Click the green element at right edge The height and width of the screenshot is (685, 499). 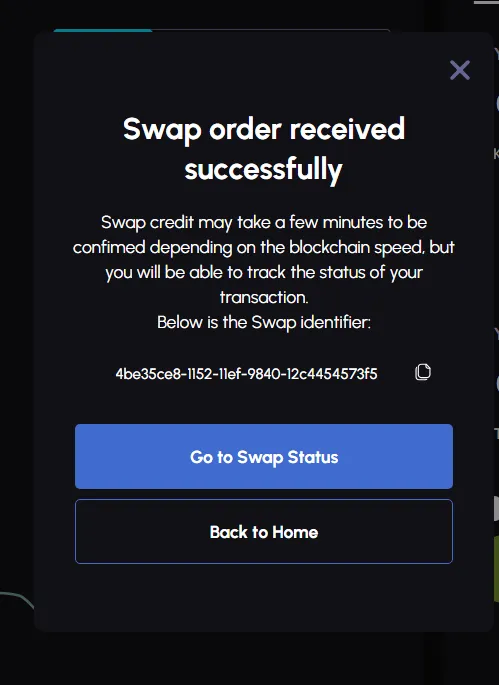point(496,568)
